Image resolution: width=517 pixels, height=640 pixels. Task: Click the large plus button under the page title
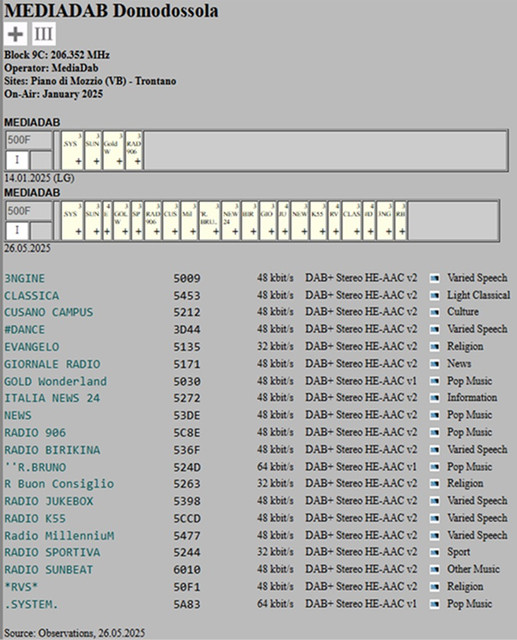15,34
